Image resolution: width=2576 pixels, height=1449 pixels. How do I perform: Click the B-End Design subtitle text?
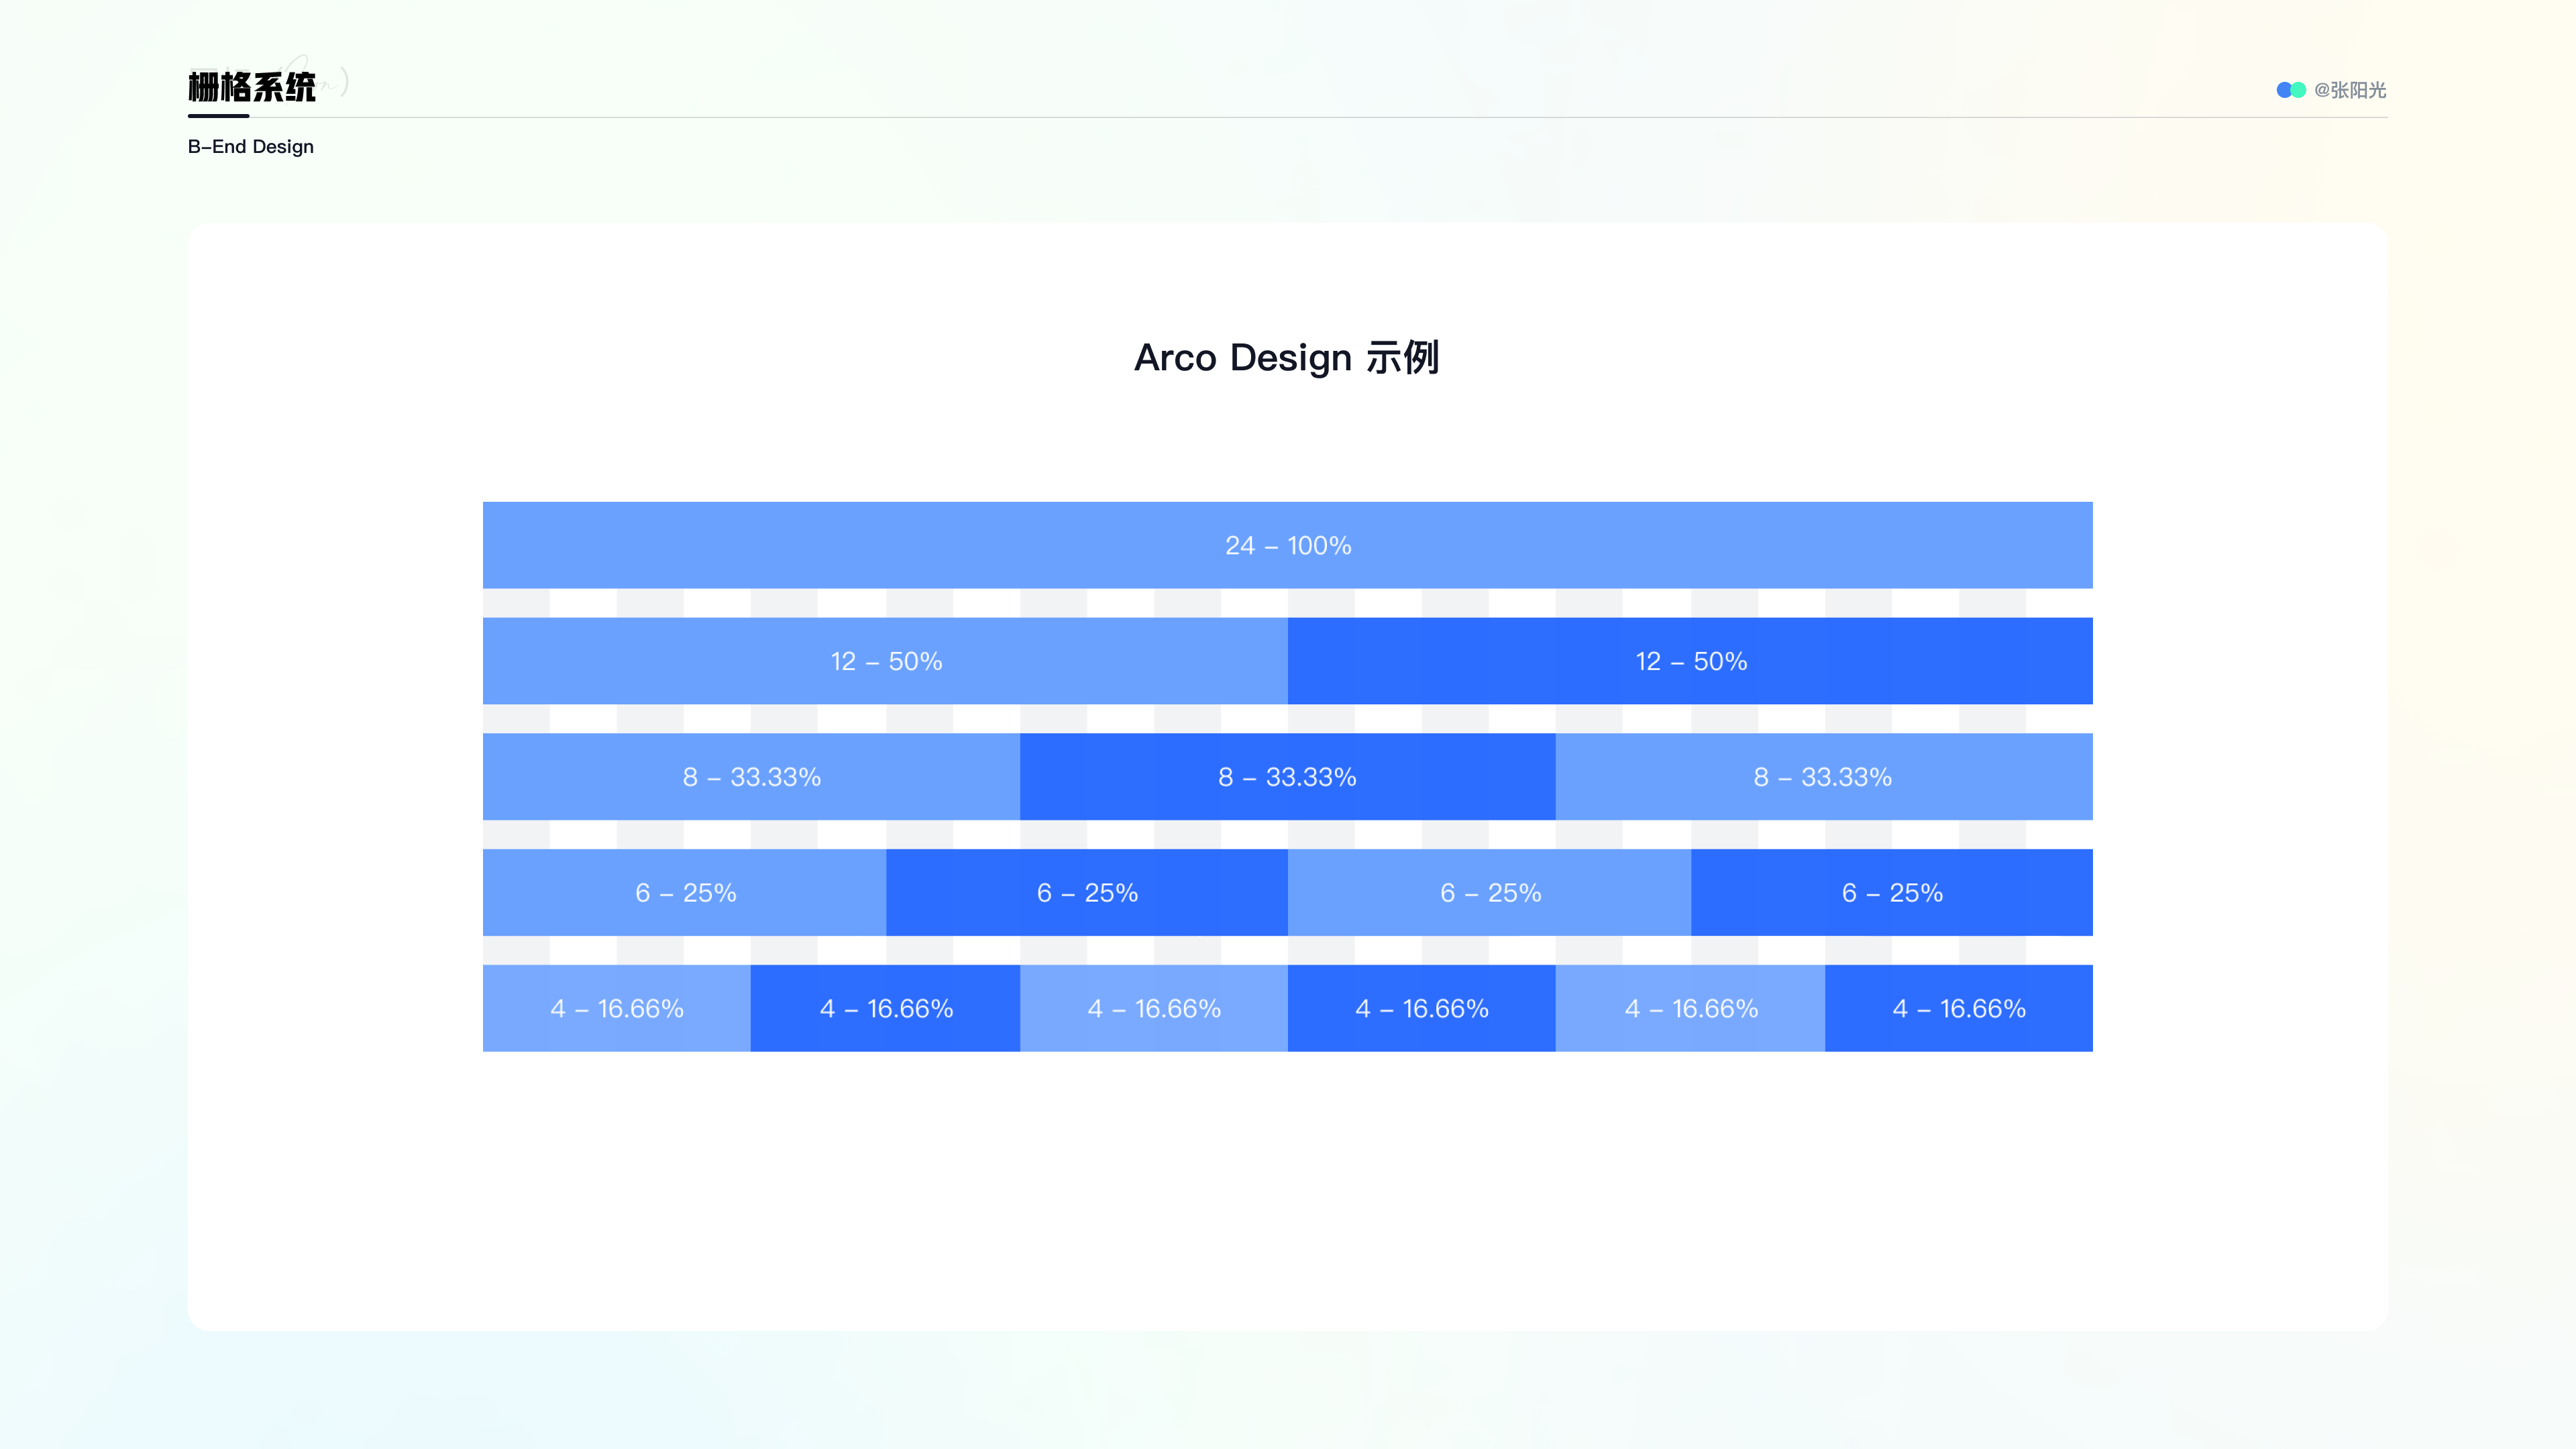tap(251, 146)
